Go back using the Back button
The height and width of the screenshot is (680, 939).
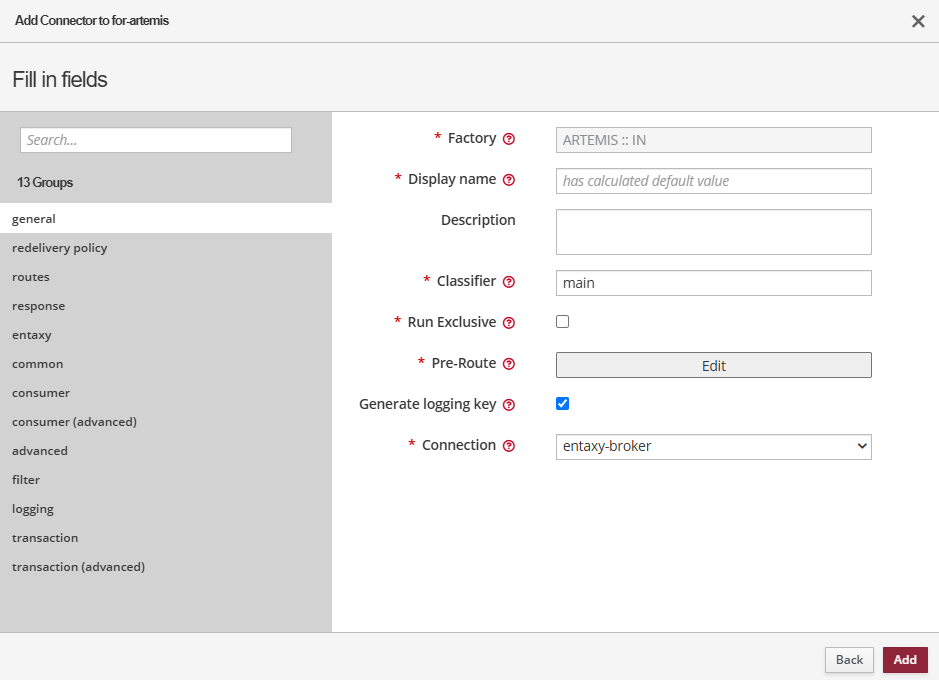849,660
